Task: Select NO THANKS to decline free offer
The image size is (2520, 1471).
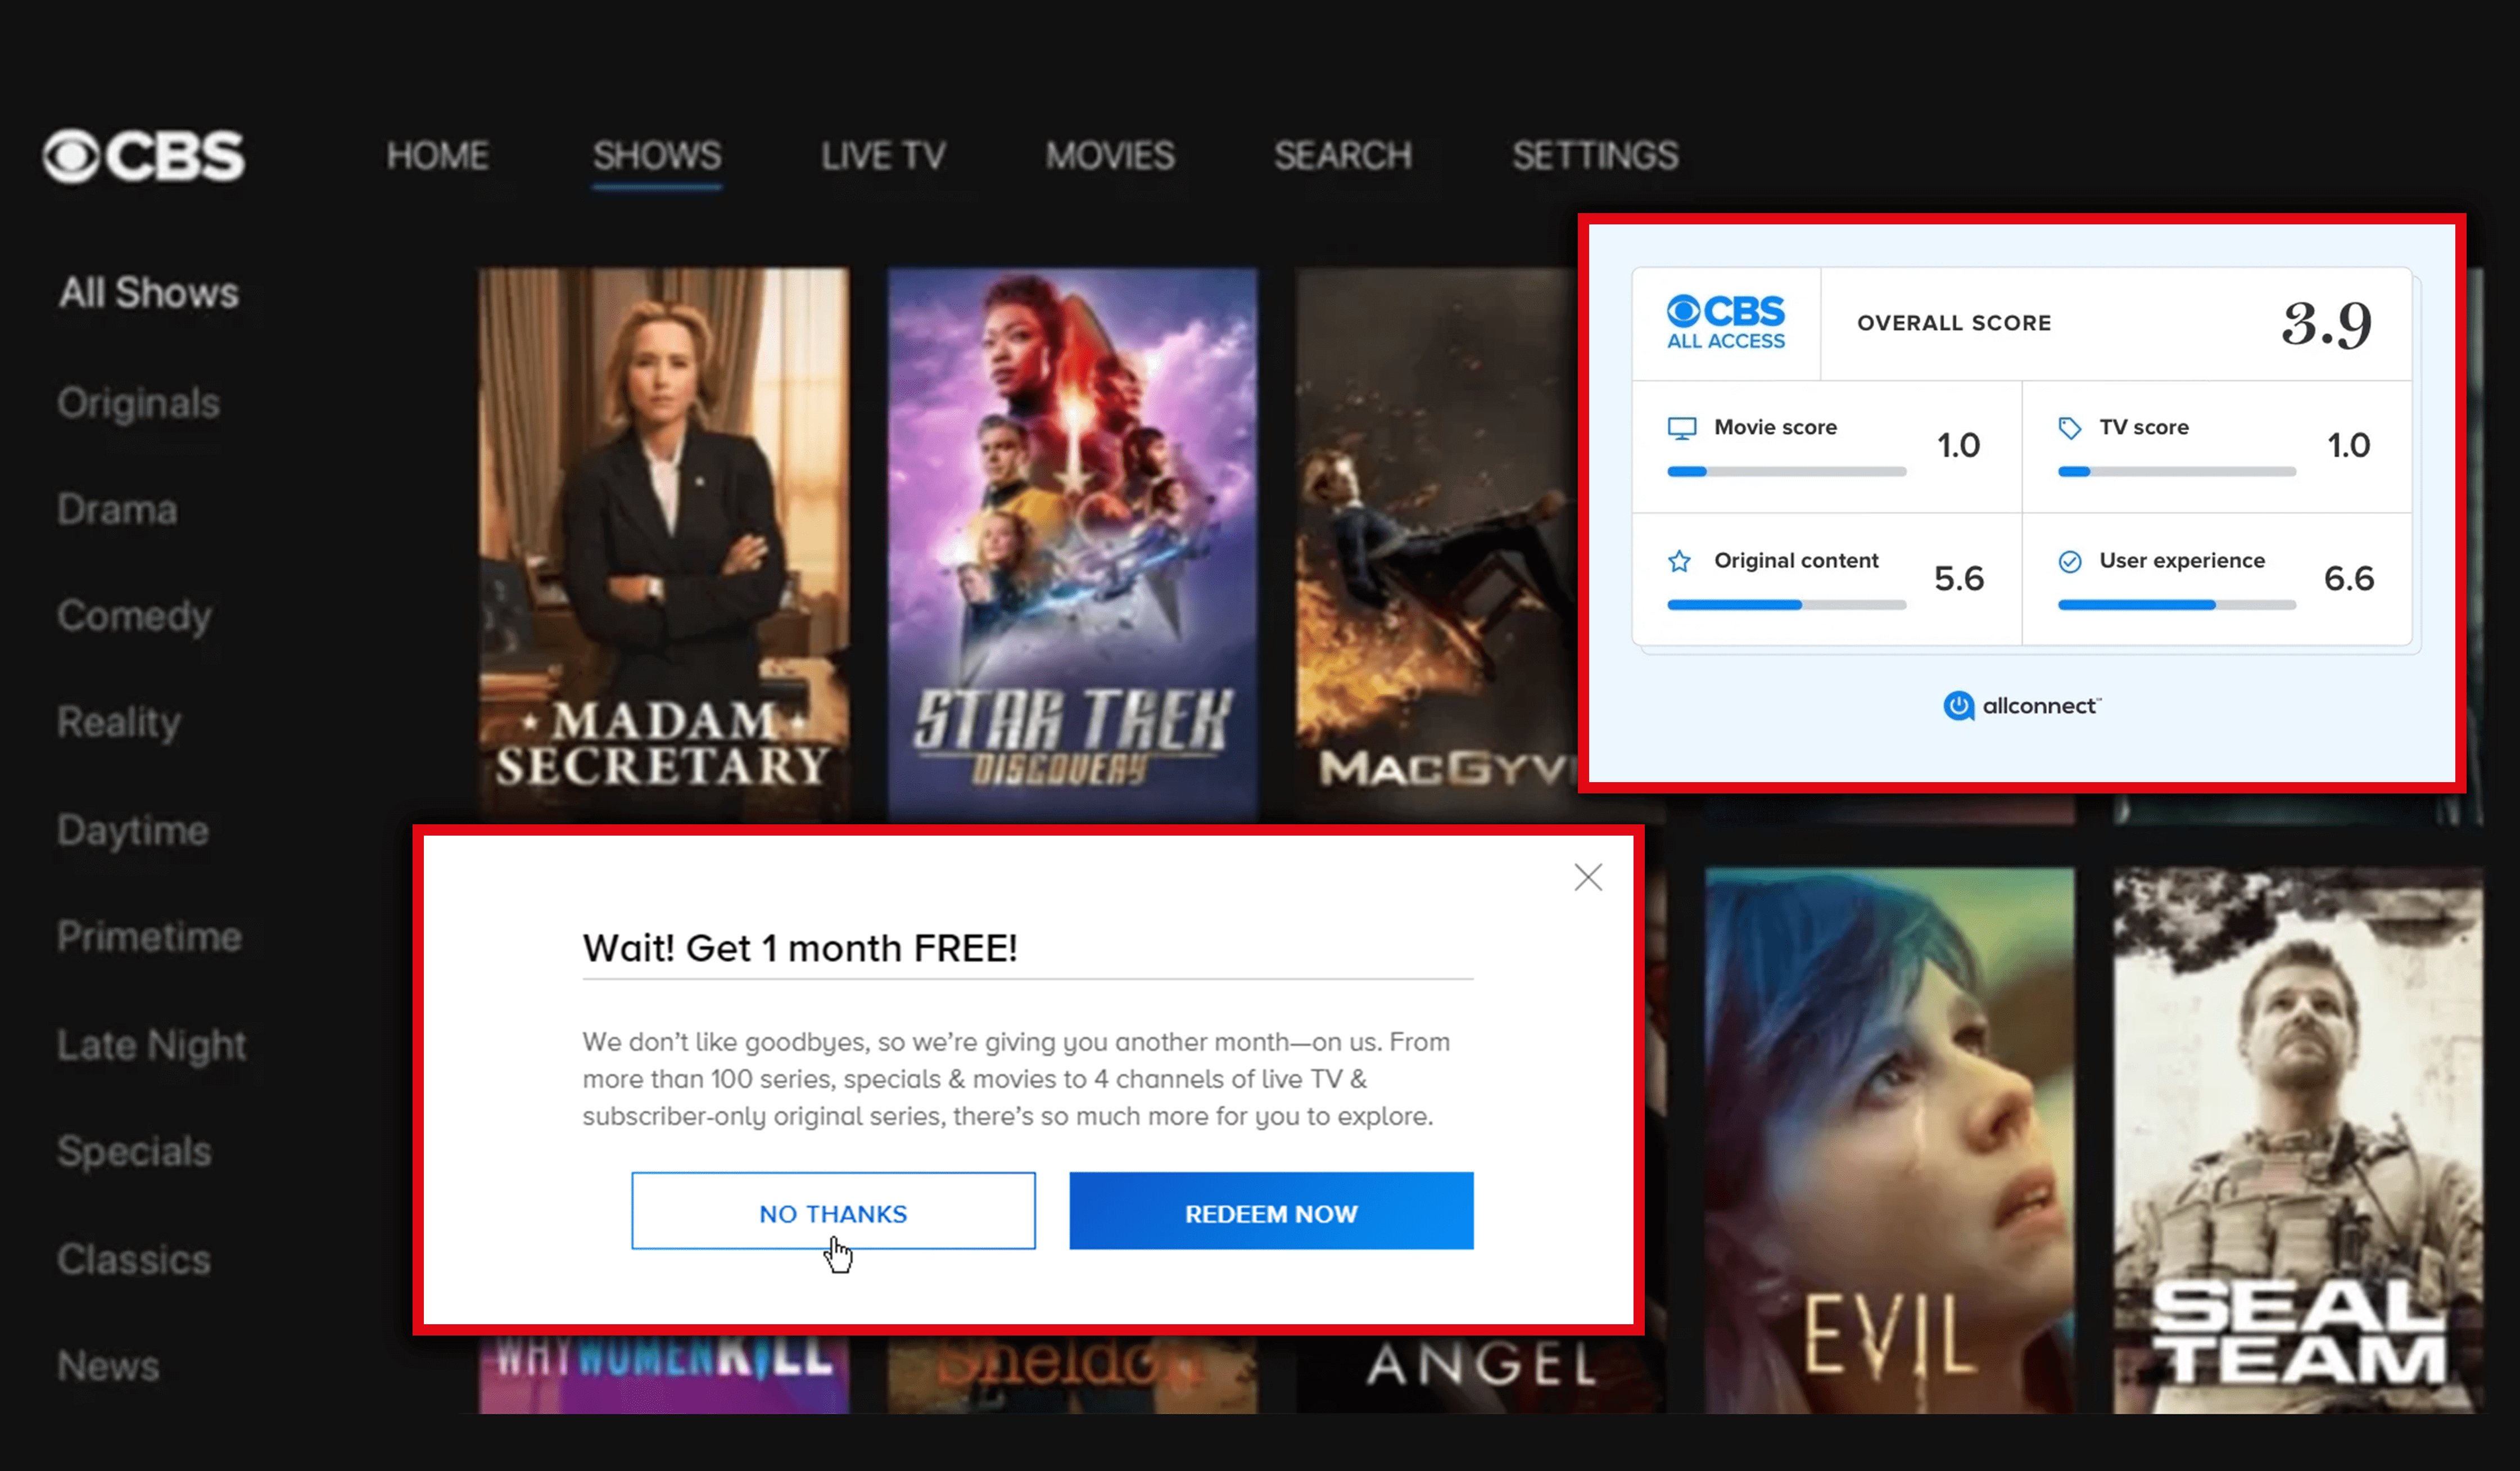Action: [x=833, y=1212]
